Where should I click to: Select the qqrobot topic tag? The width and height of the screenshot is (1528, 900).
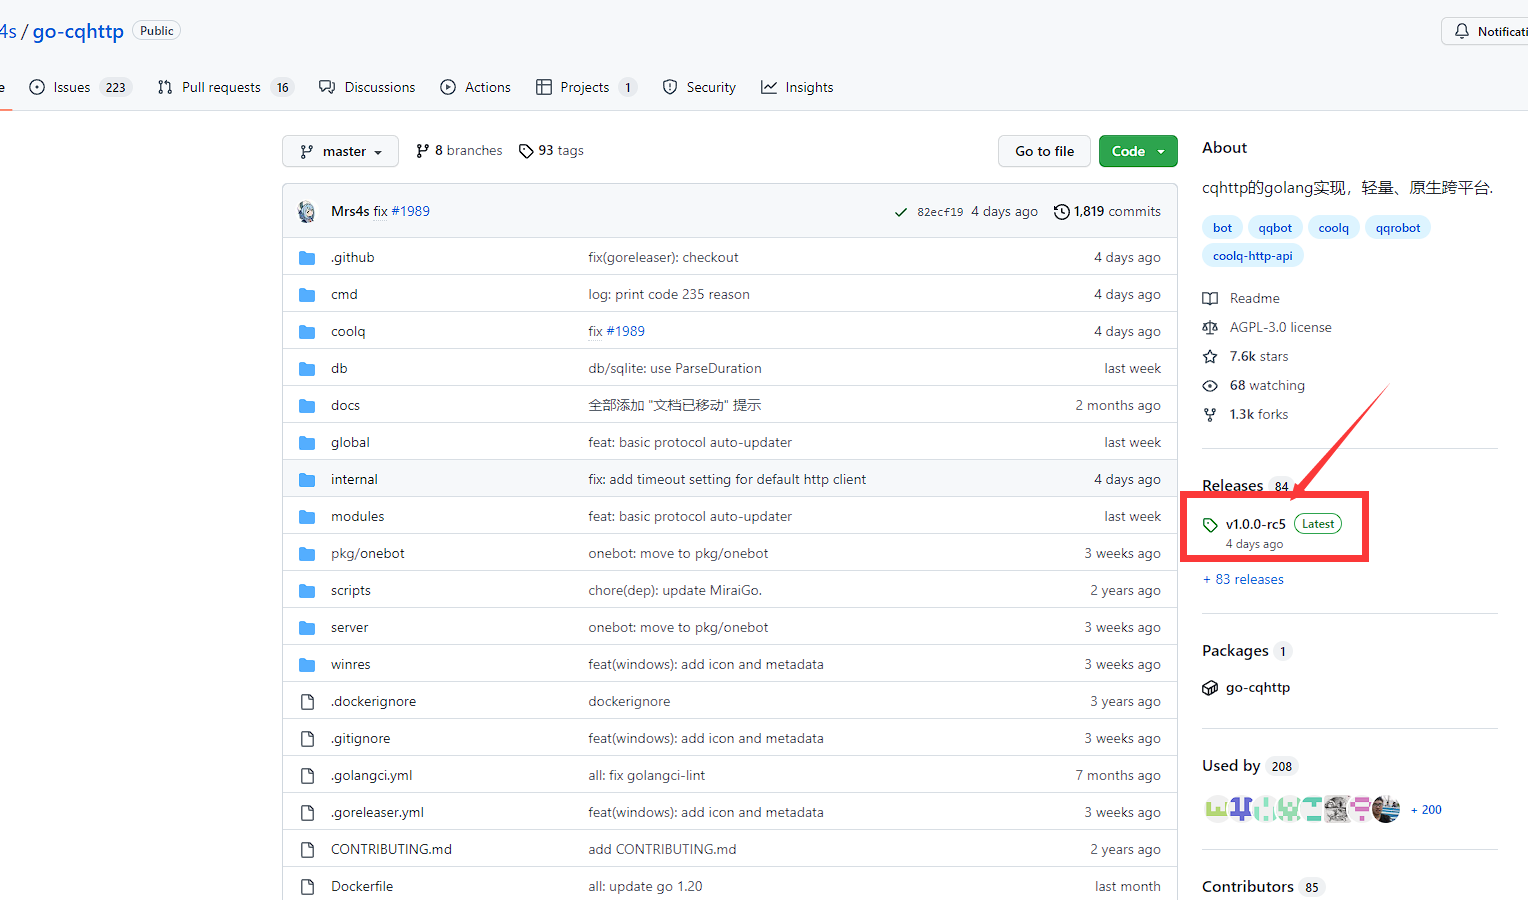point(1397,228)
